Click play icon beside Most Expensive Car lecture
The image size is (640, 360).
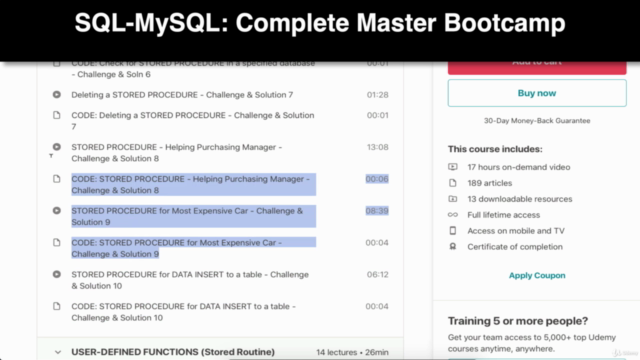tap(57, 211)
